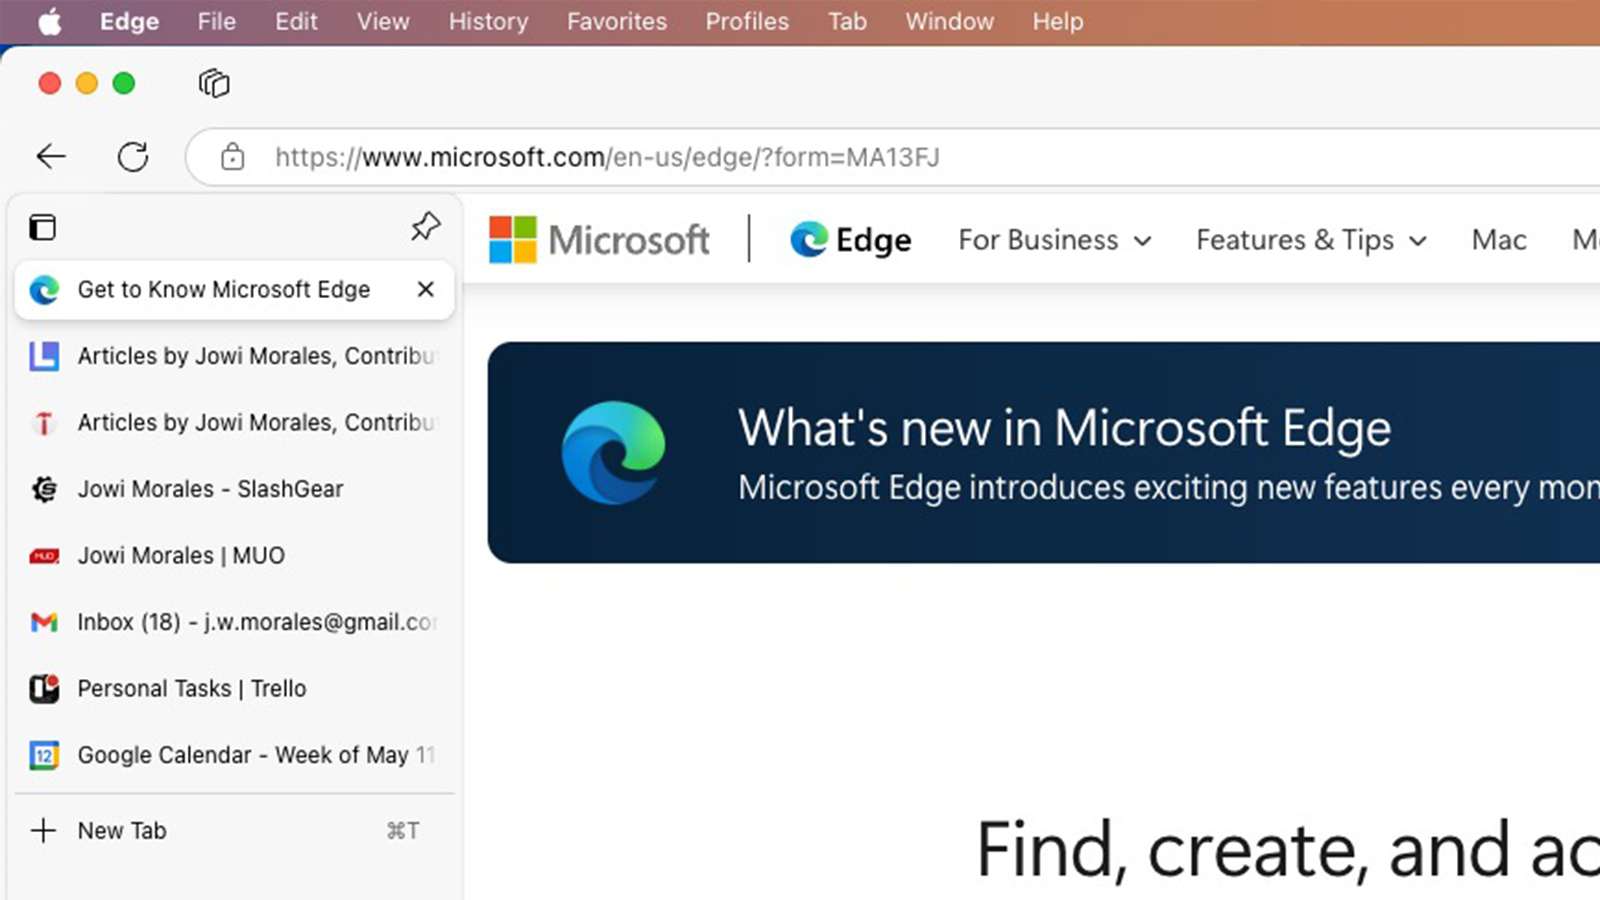Expand the Features & Tips dropdown

point(1311,240)
